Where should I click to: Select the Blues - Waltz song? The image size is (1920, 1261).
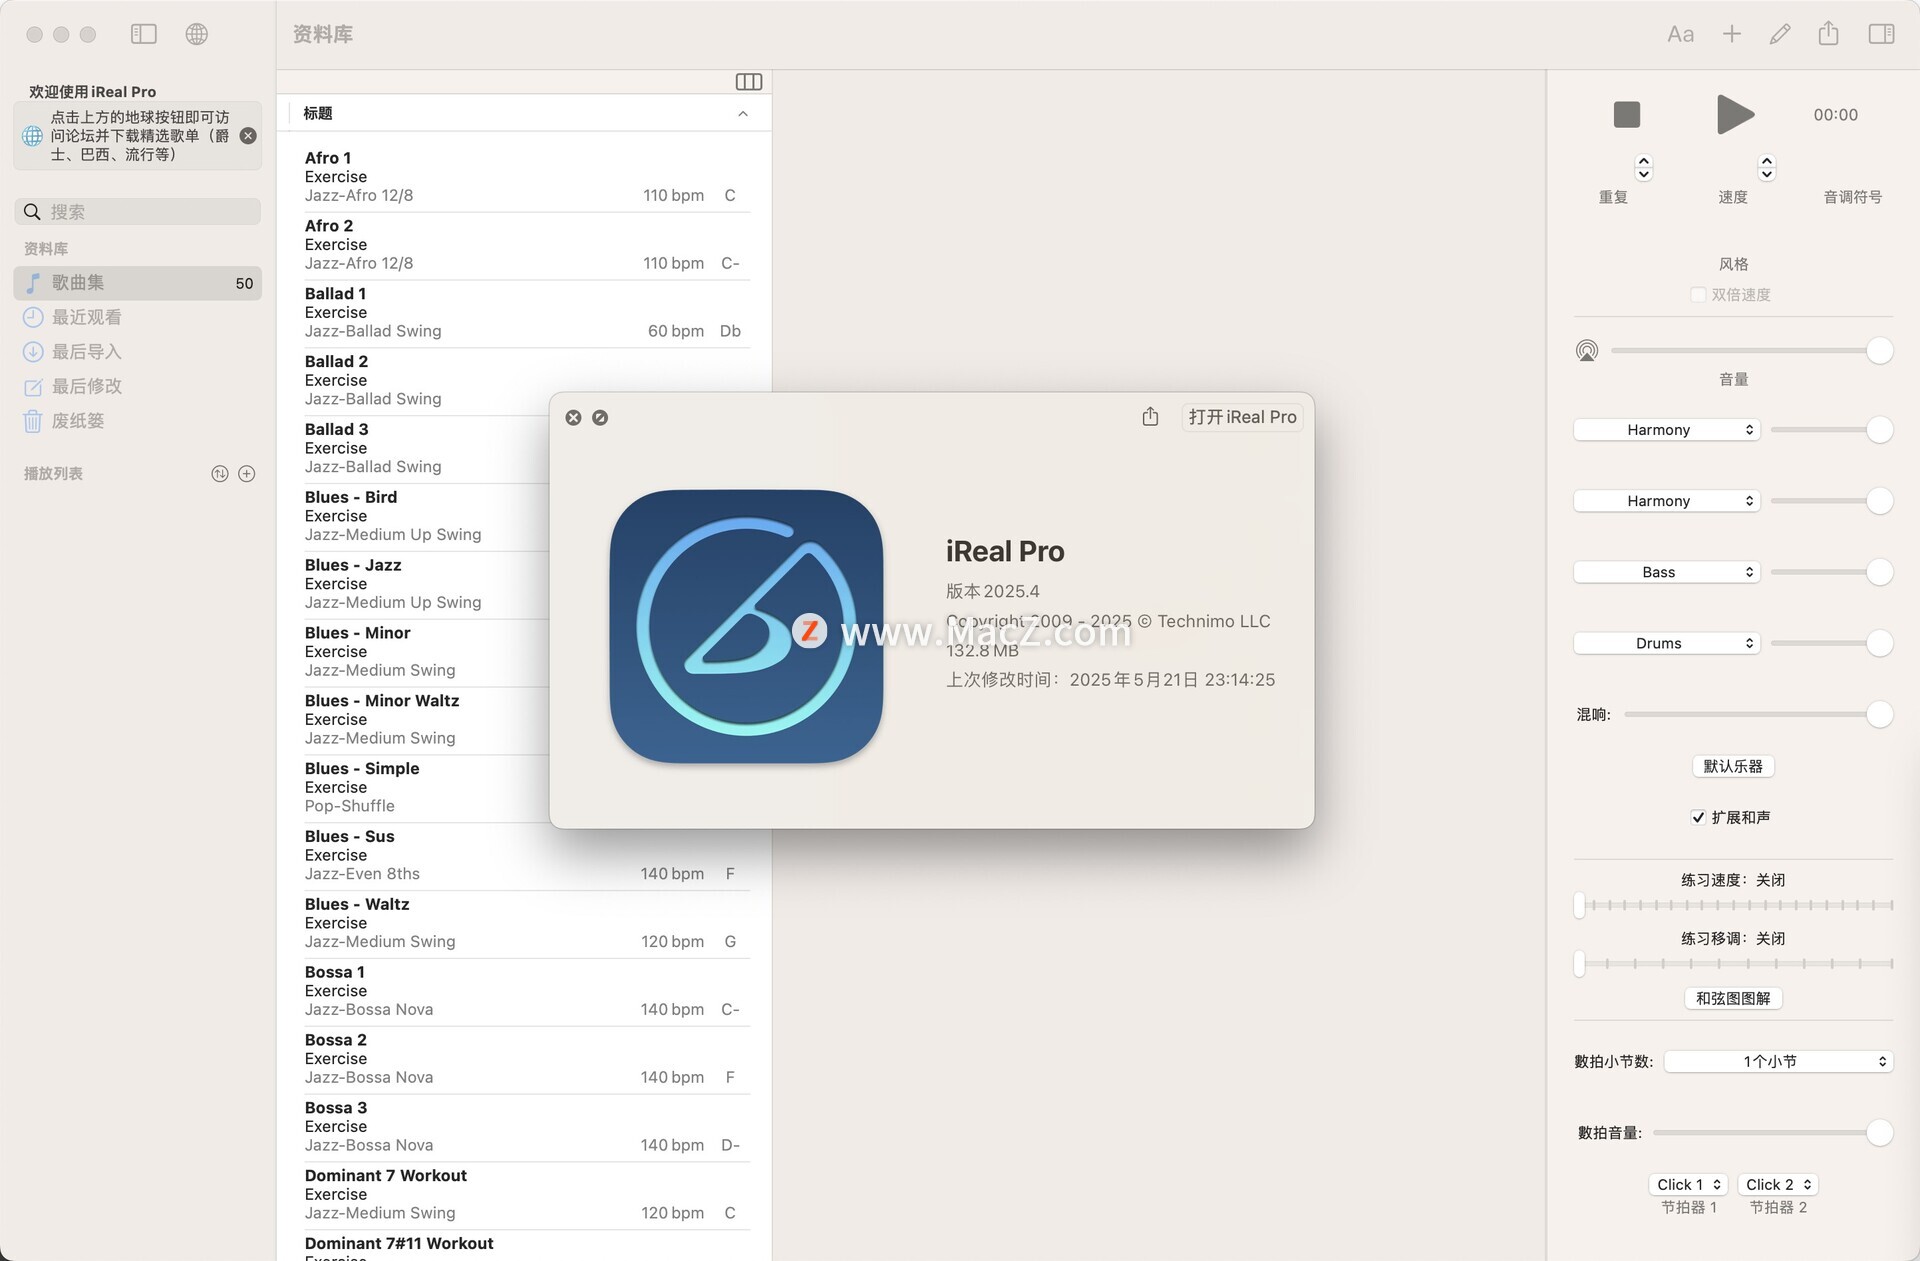click(x=524, y=923)
